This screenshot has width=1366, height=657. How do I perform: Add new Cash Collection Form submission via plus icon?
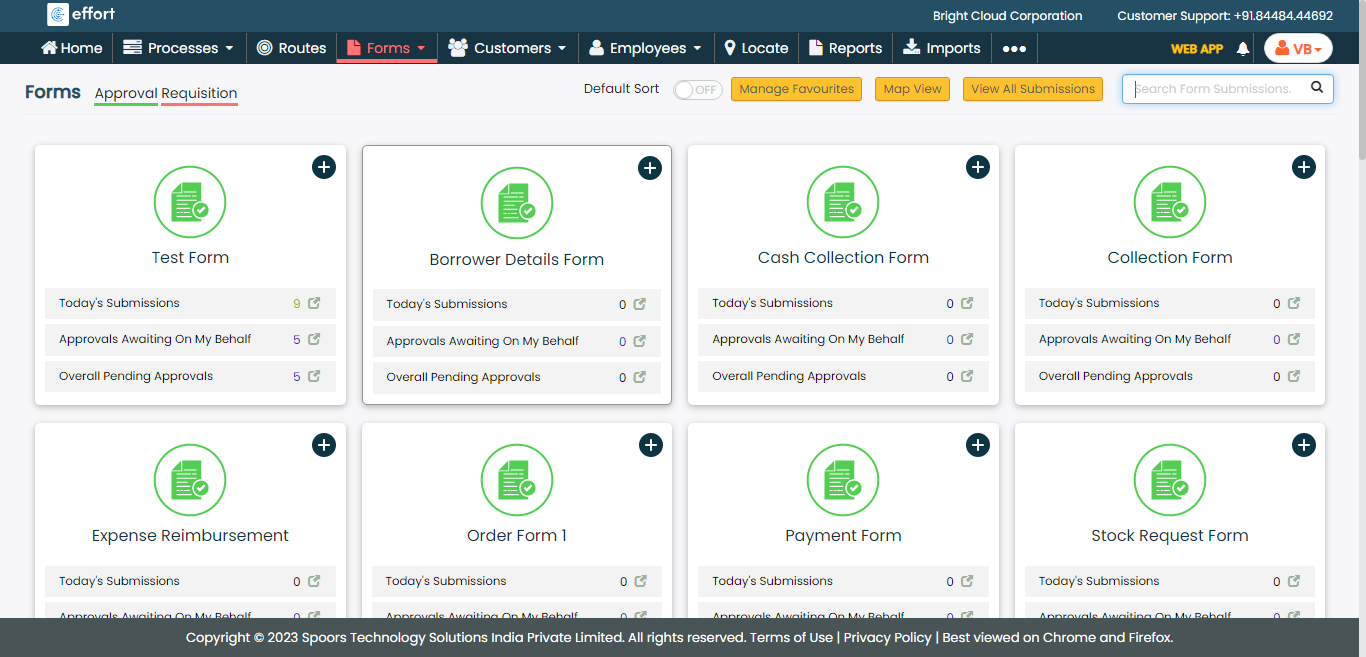coord(977,167)
